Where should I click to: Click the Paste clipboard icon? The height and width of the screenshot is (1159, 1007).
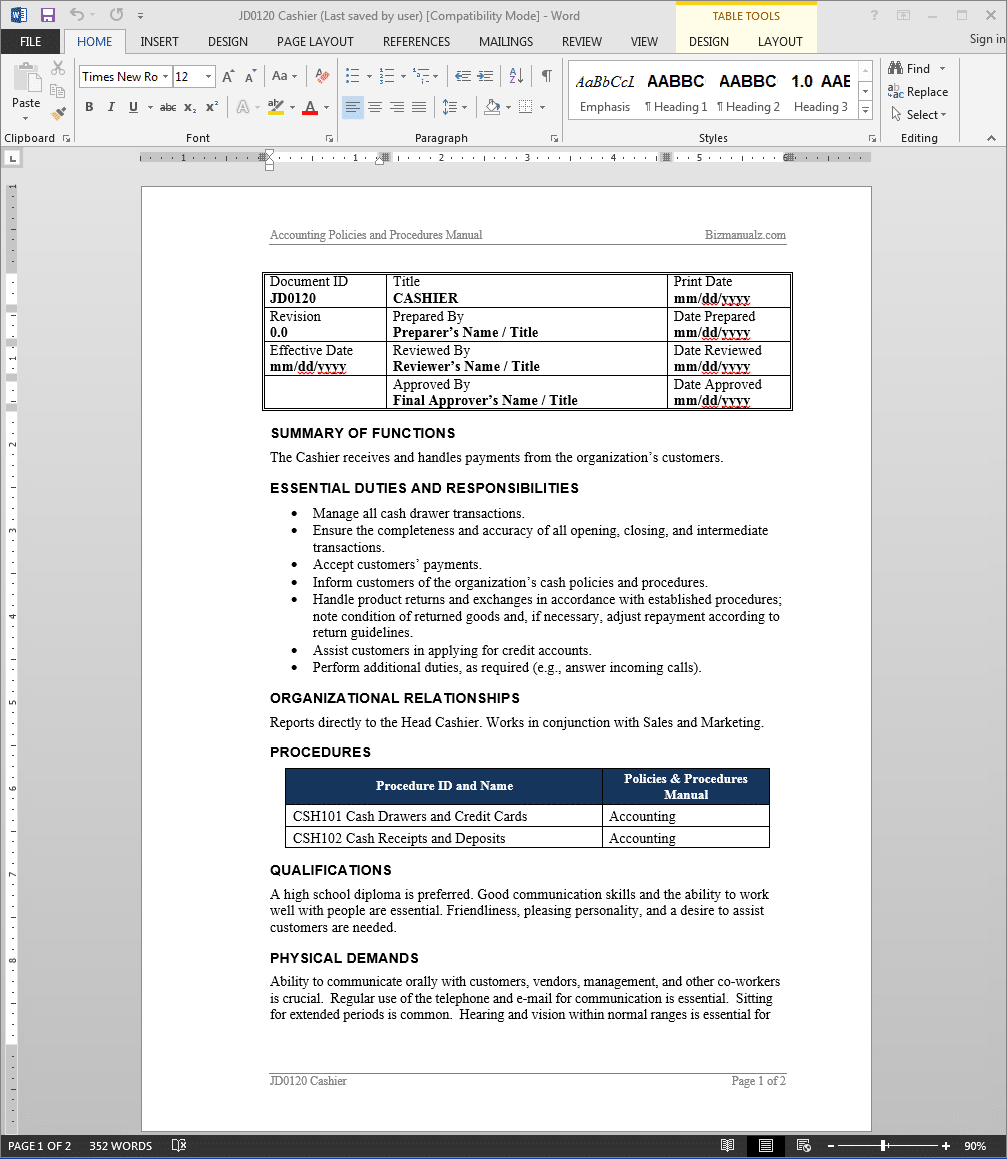tap(26, 79)
